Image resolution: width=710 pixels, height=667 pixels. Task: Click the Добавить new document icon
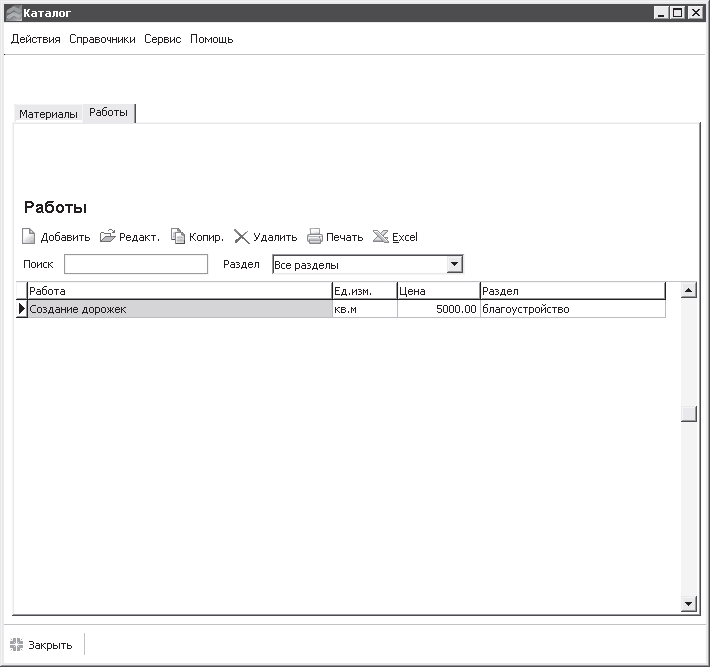[29, 236]
